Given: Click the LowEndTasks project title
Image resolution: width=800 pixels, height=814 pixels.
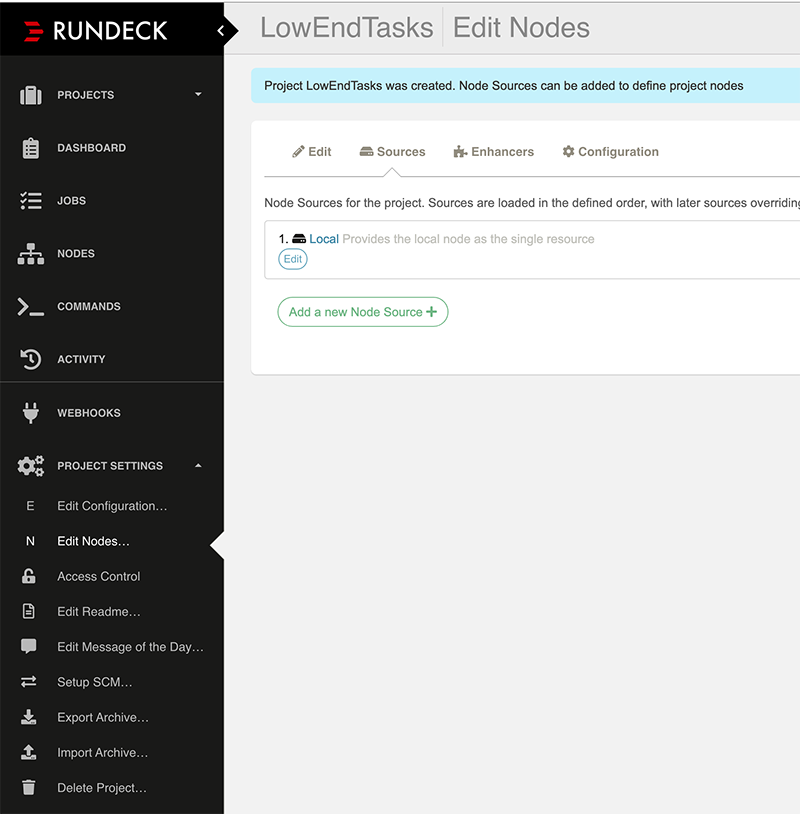Looking at the screenshot, I should click(x=347, y=28).
